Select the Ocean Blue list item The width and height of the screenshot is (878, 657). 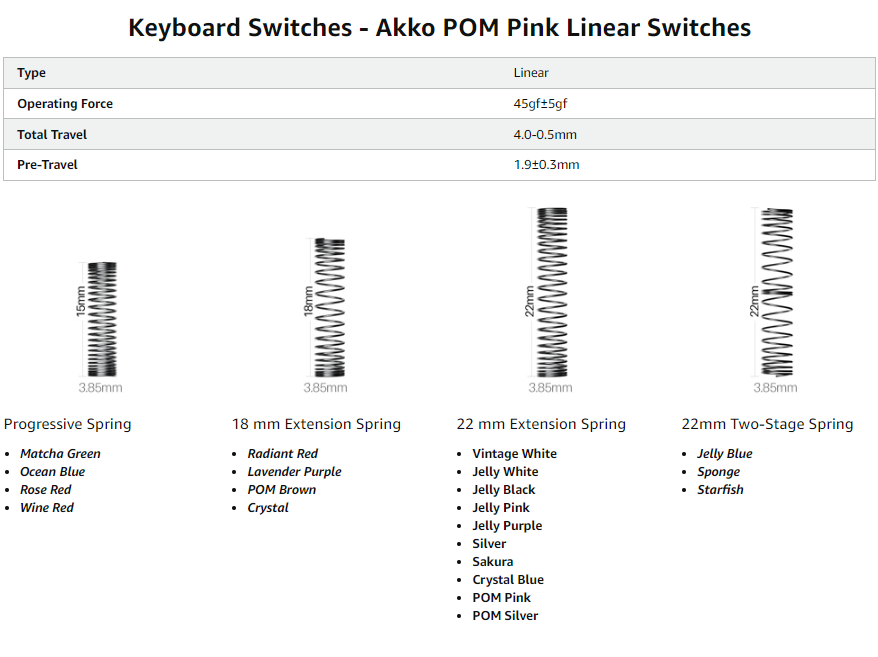click(x=53, y=472)
